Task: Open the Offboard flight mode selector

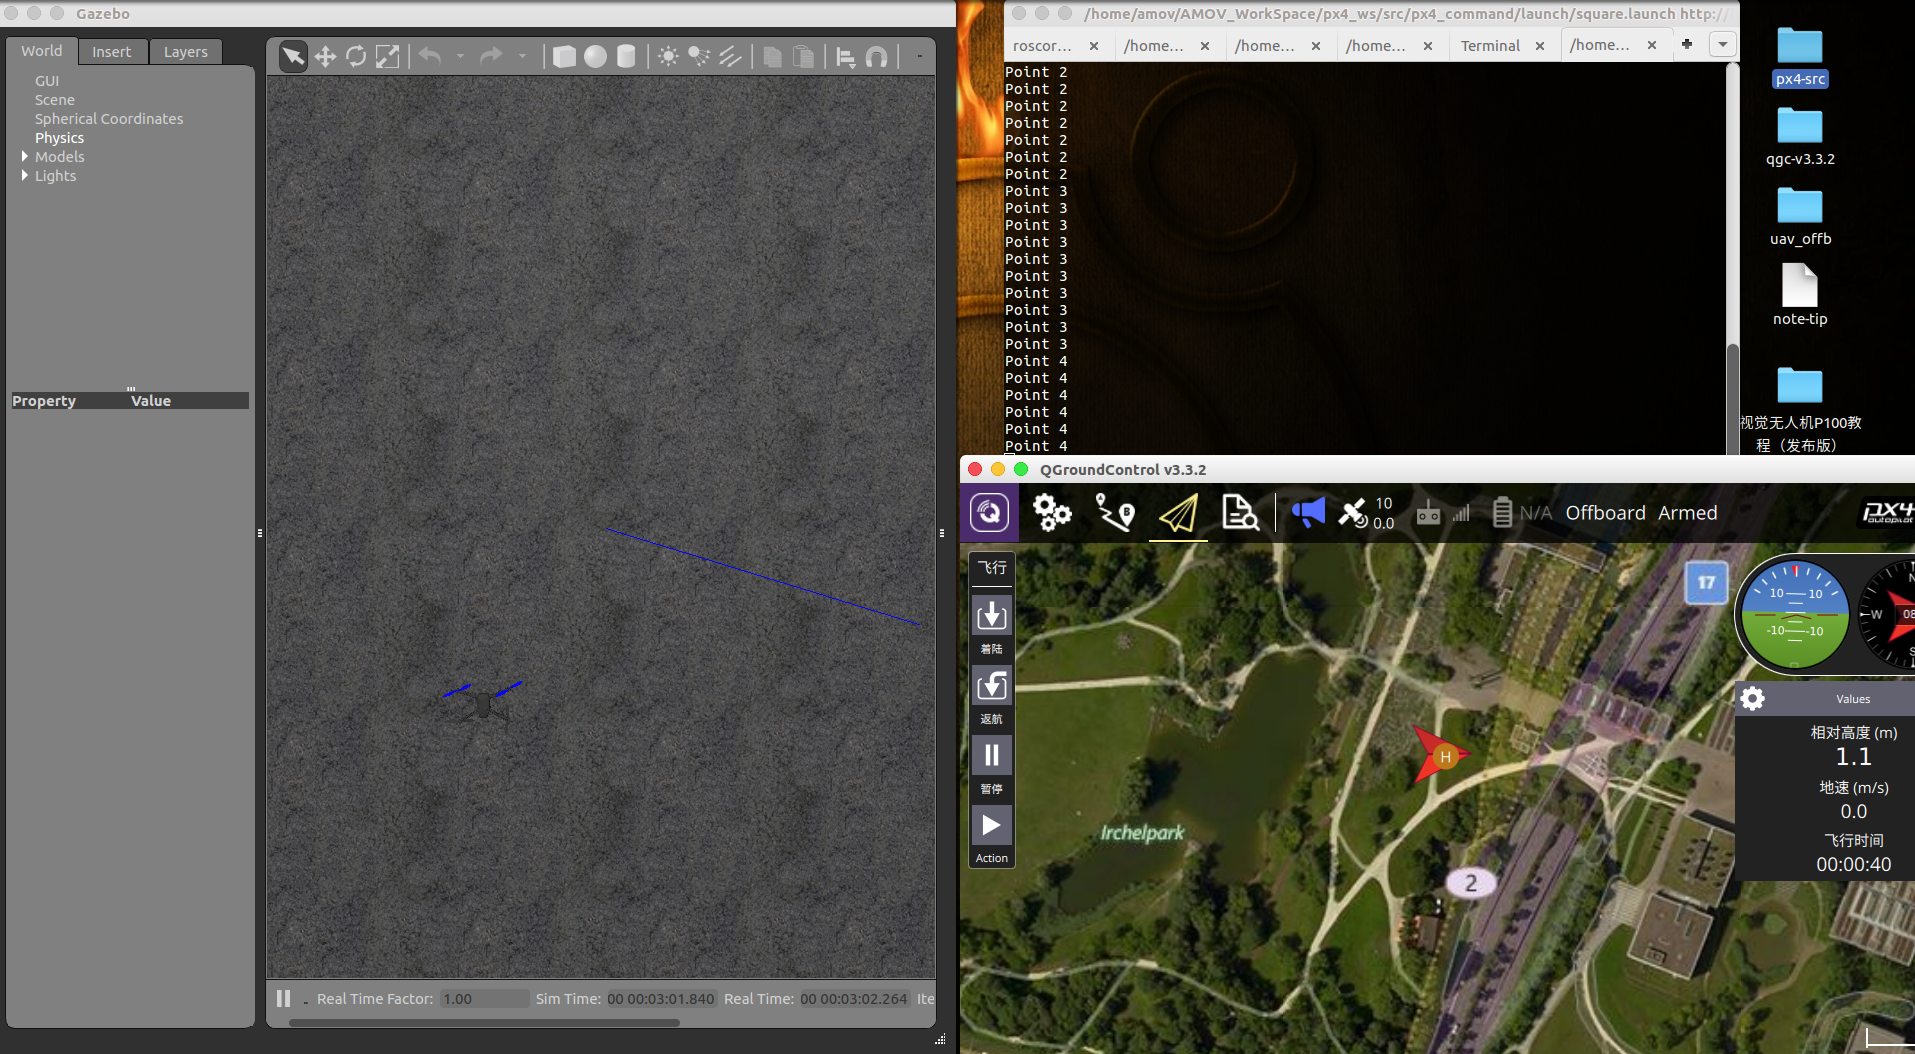Action: (x=1605, y=513)
